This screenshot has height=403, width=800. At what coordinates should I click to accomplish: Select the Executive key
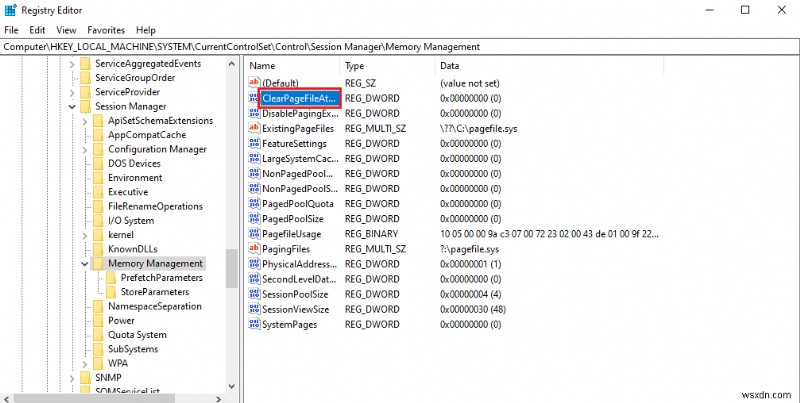tap(128, 192)
